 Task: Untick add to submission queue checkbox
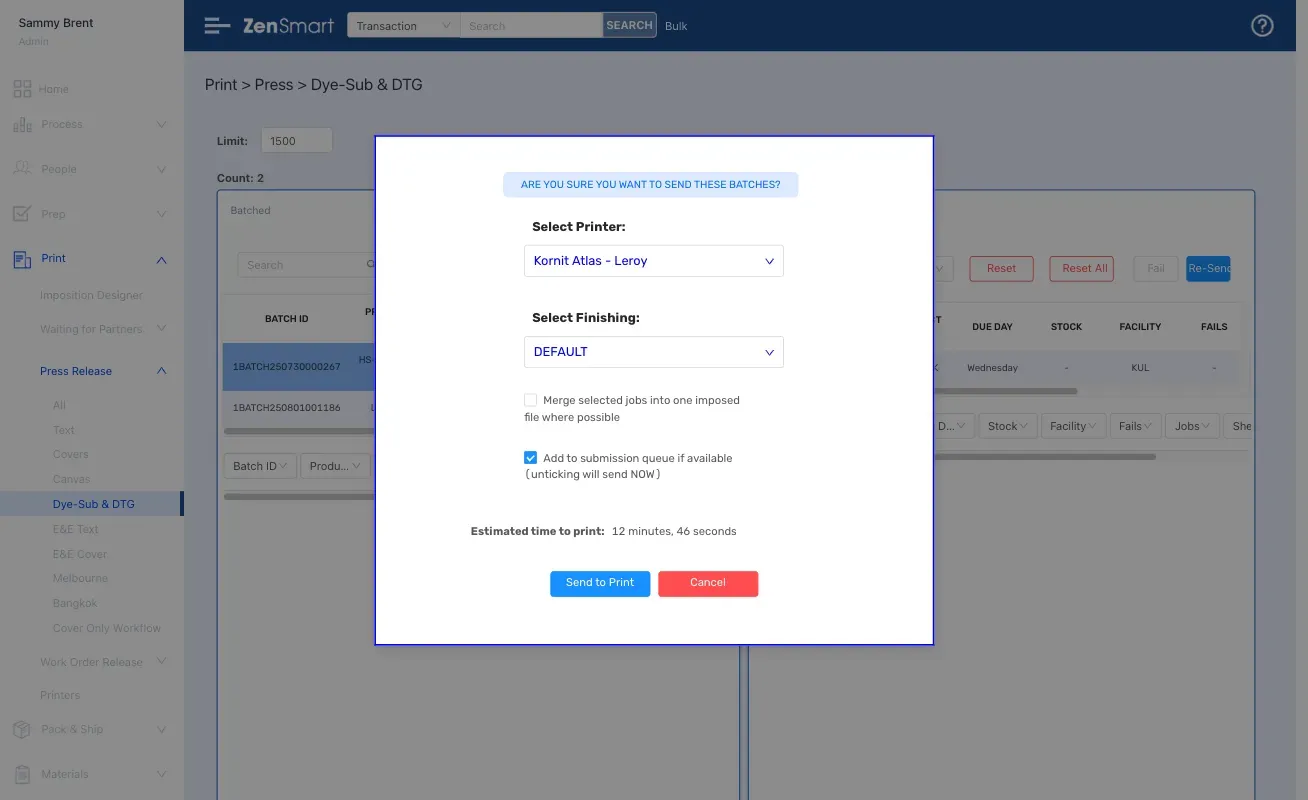(x=531, y=458)
